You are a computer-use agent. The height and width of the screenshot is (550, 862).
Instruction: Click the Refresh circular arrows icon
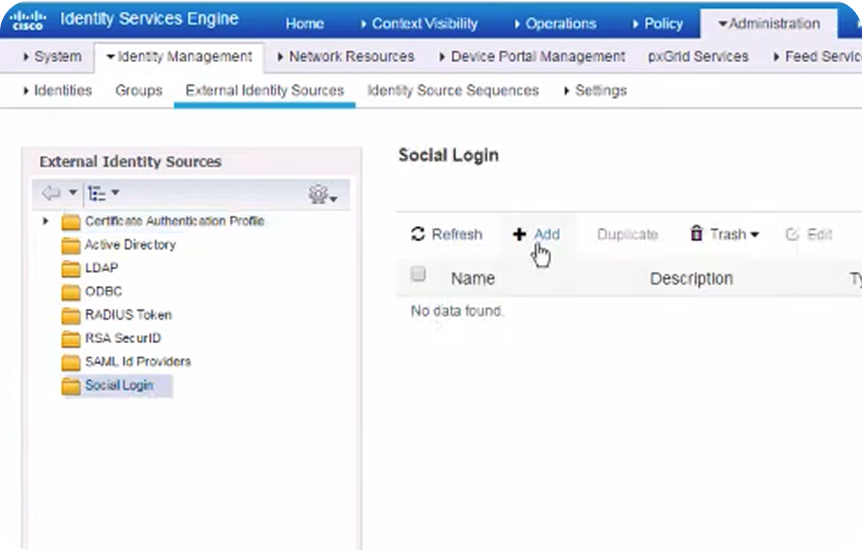[x=418, y=234]
